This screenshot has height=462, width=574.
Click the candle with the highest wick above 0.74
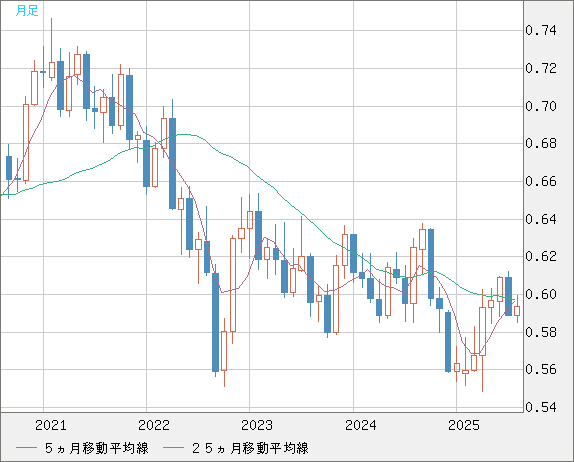[52, 70]
